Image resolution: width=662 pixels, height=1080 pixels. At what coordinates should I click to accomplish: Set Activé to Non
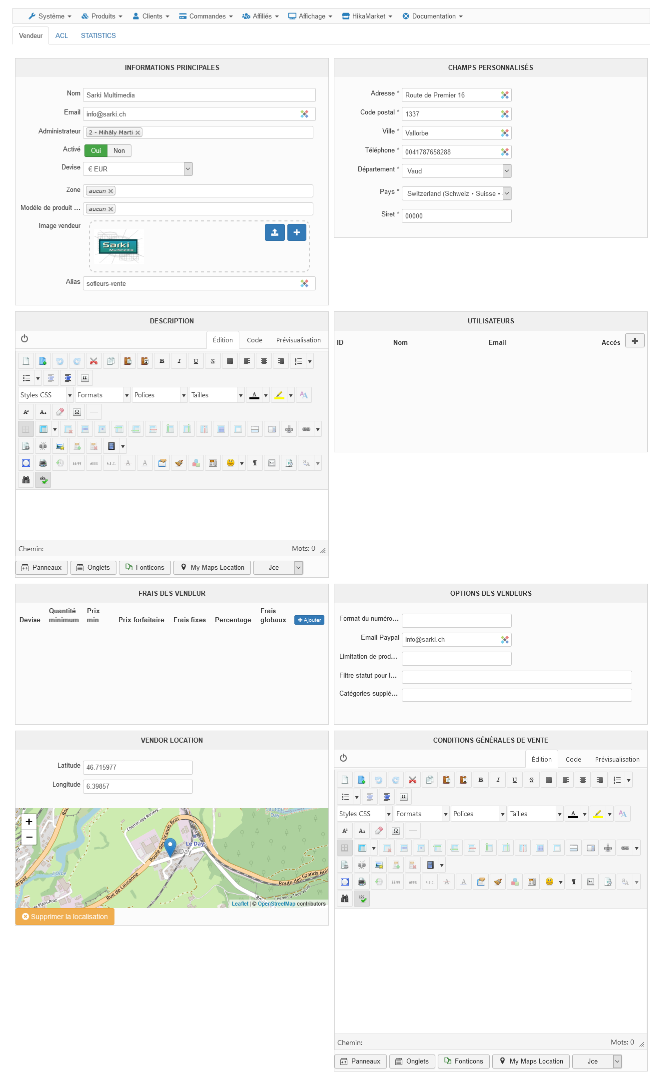click(x=119, y=151)
